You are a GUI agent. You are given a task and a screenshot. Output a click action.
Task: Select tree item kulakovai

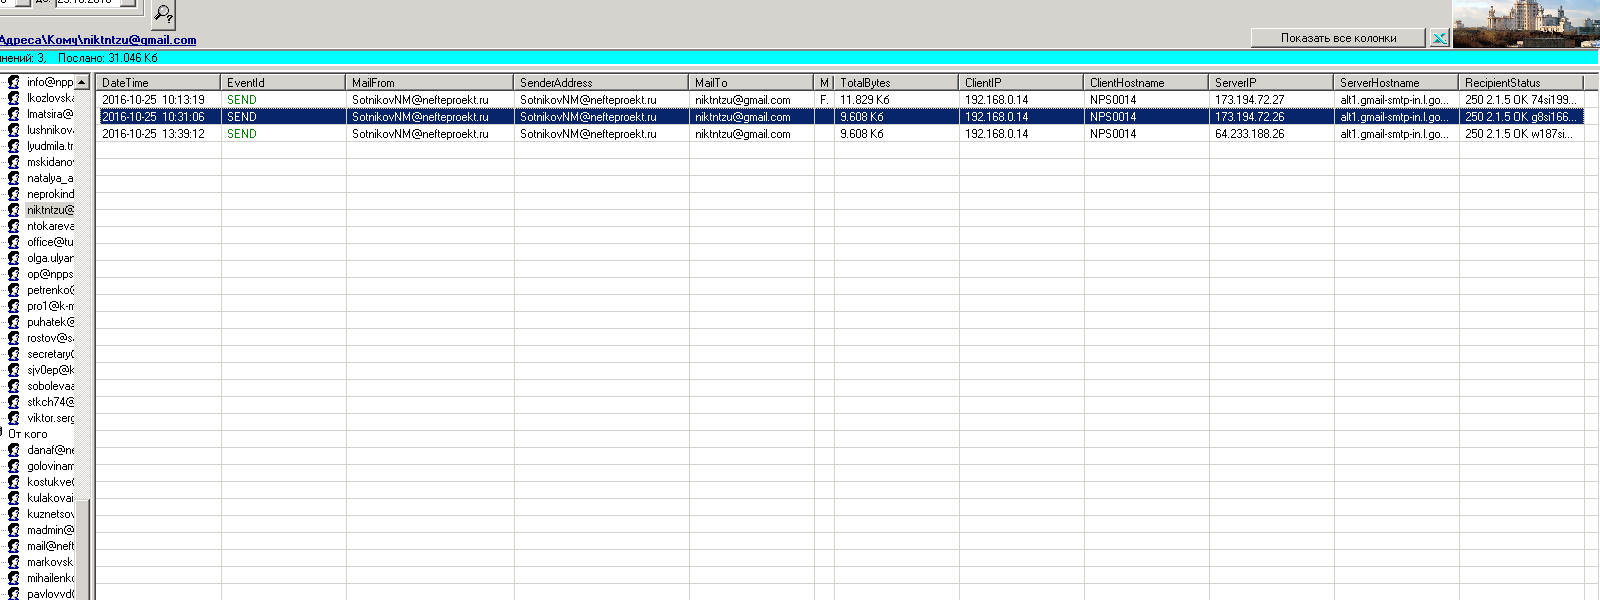[50, 498]
